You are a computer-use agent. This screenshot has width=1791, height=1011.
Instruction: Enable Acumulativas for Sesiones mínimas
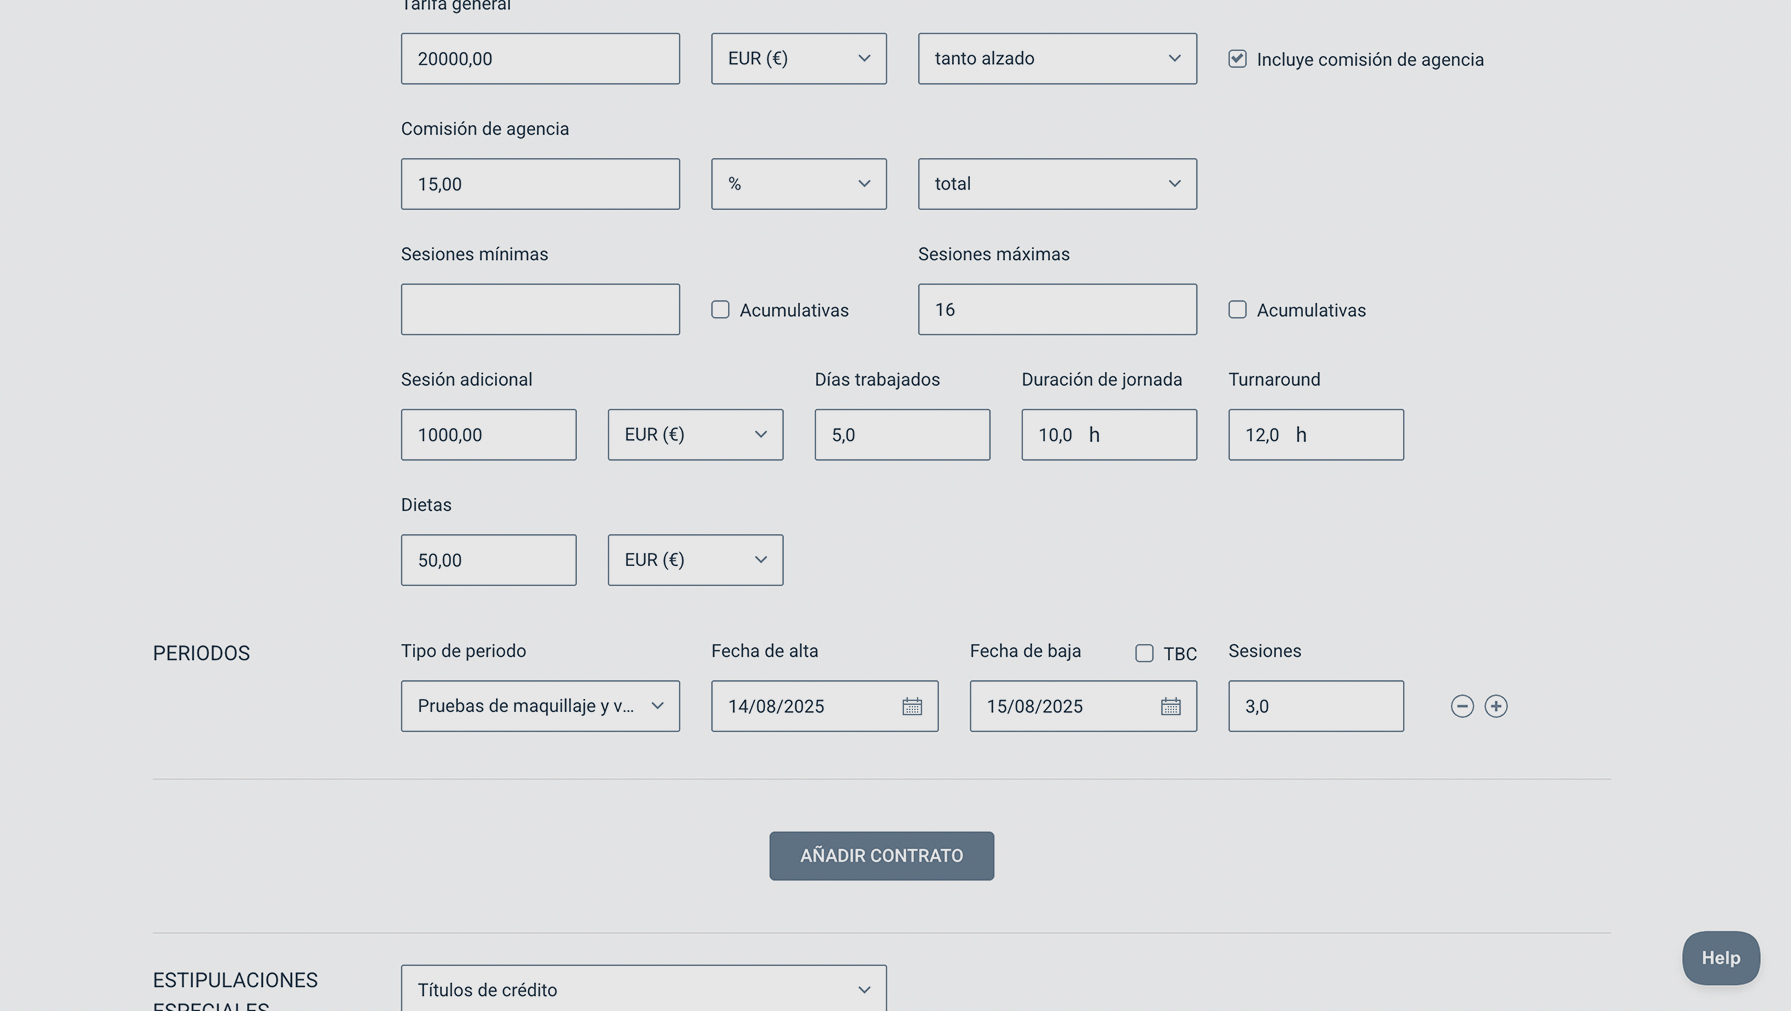[x=720, y=310]
